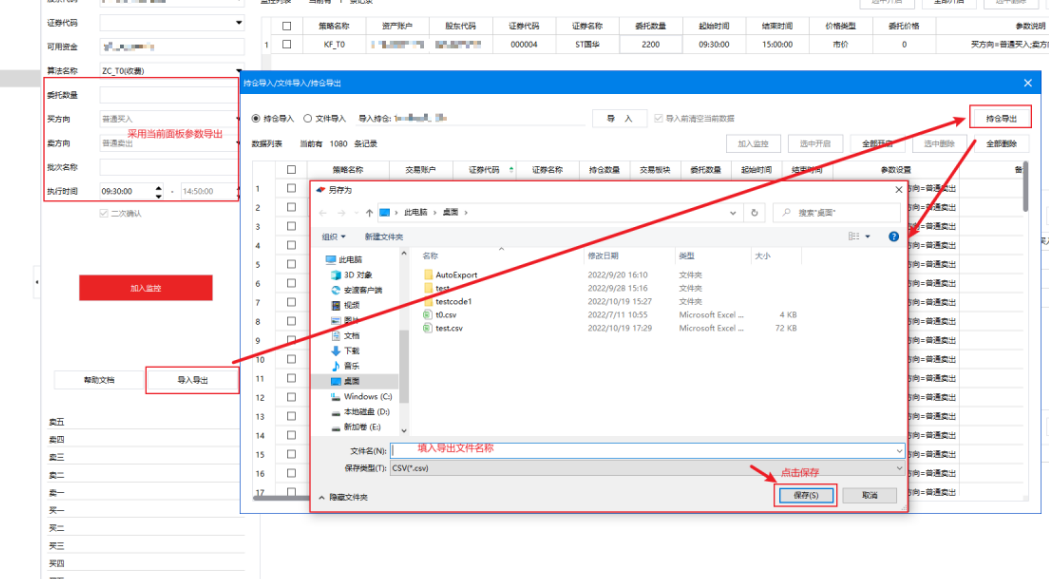The width and height of the screenshot is (1049, 579).
Task: Open the 买方向 dropdown
Action: click(238, 119)
